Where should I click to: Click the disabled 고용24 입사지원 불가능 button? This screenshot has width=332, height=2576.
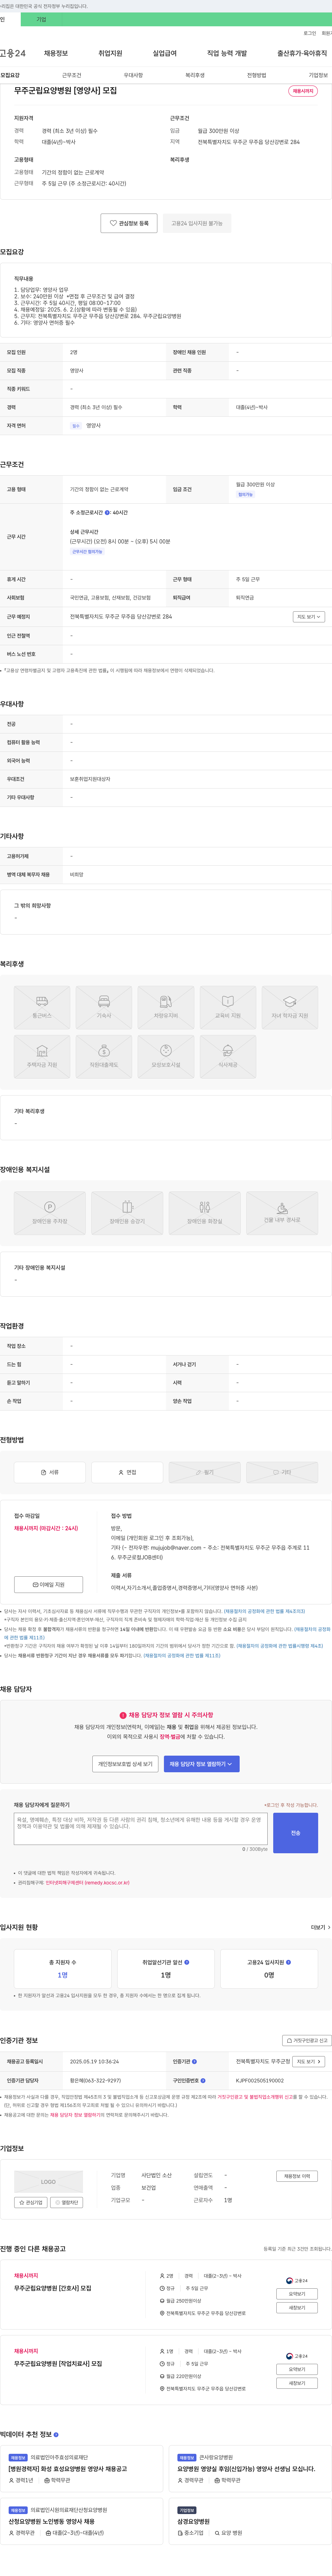pos(197,223)
